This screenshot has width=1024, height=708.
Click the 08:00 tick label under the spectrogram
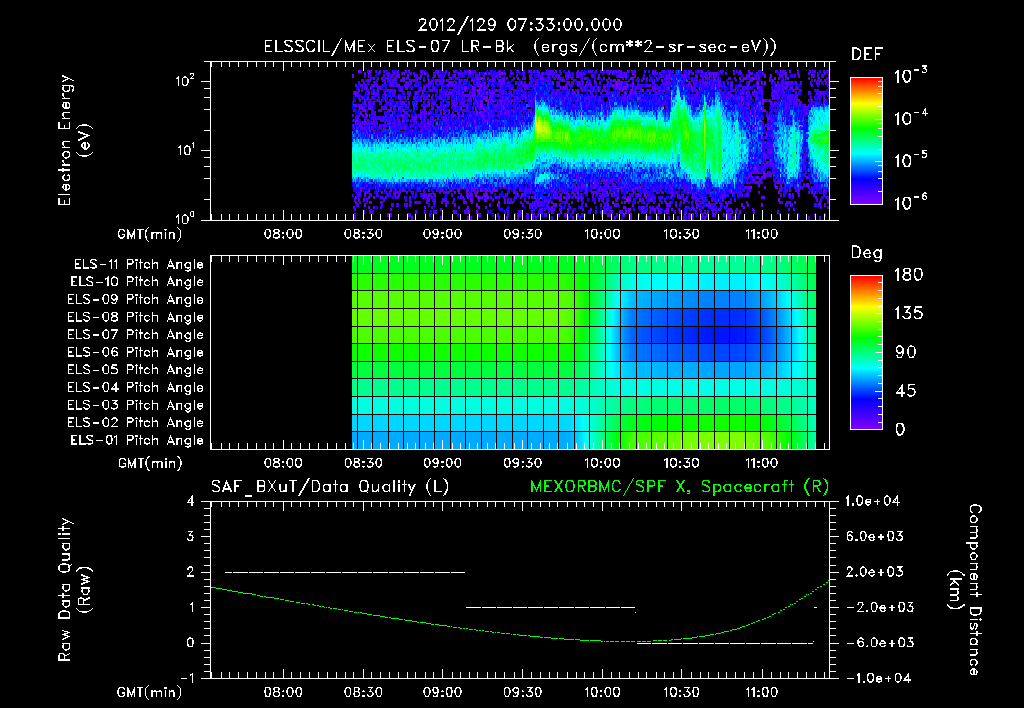click(283, 234)
